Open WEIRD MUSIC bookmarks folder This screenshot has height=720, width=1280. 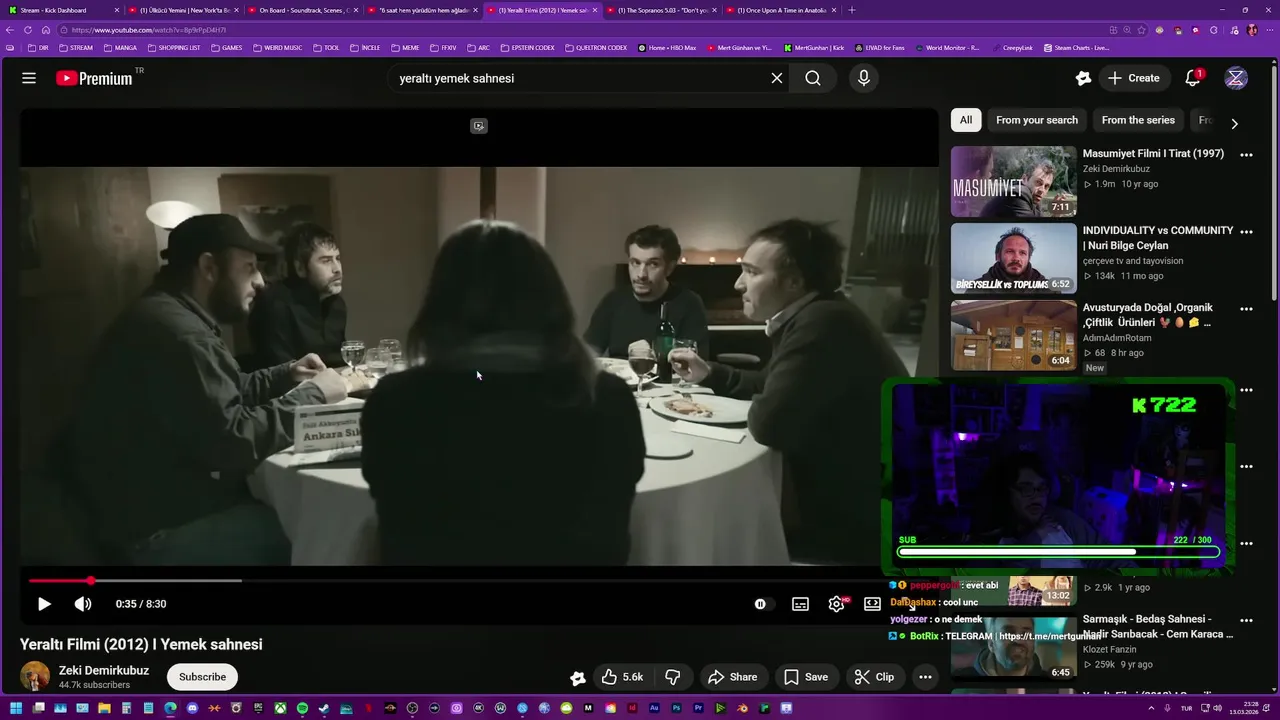(277, 47)
